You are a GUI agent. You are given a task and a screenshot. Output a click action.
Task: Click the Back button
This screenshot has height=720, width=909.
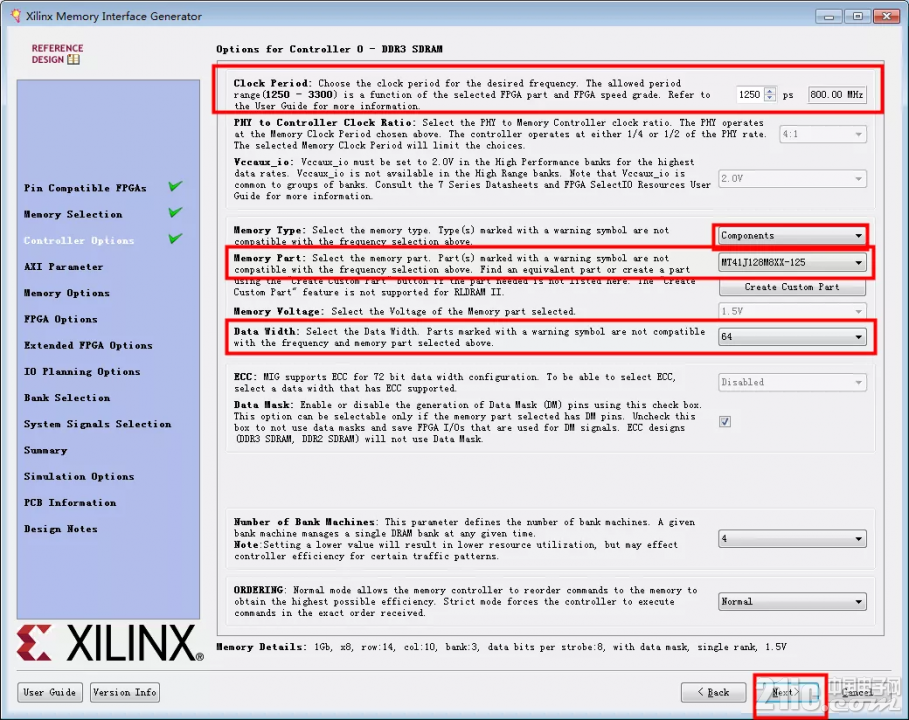[x=713, y=692]
